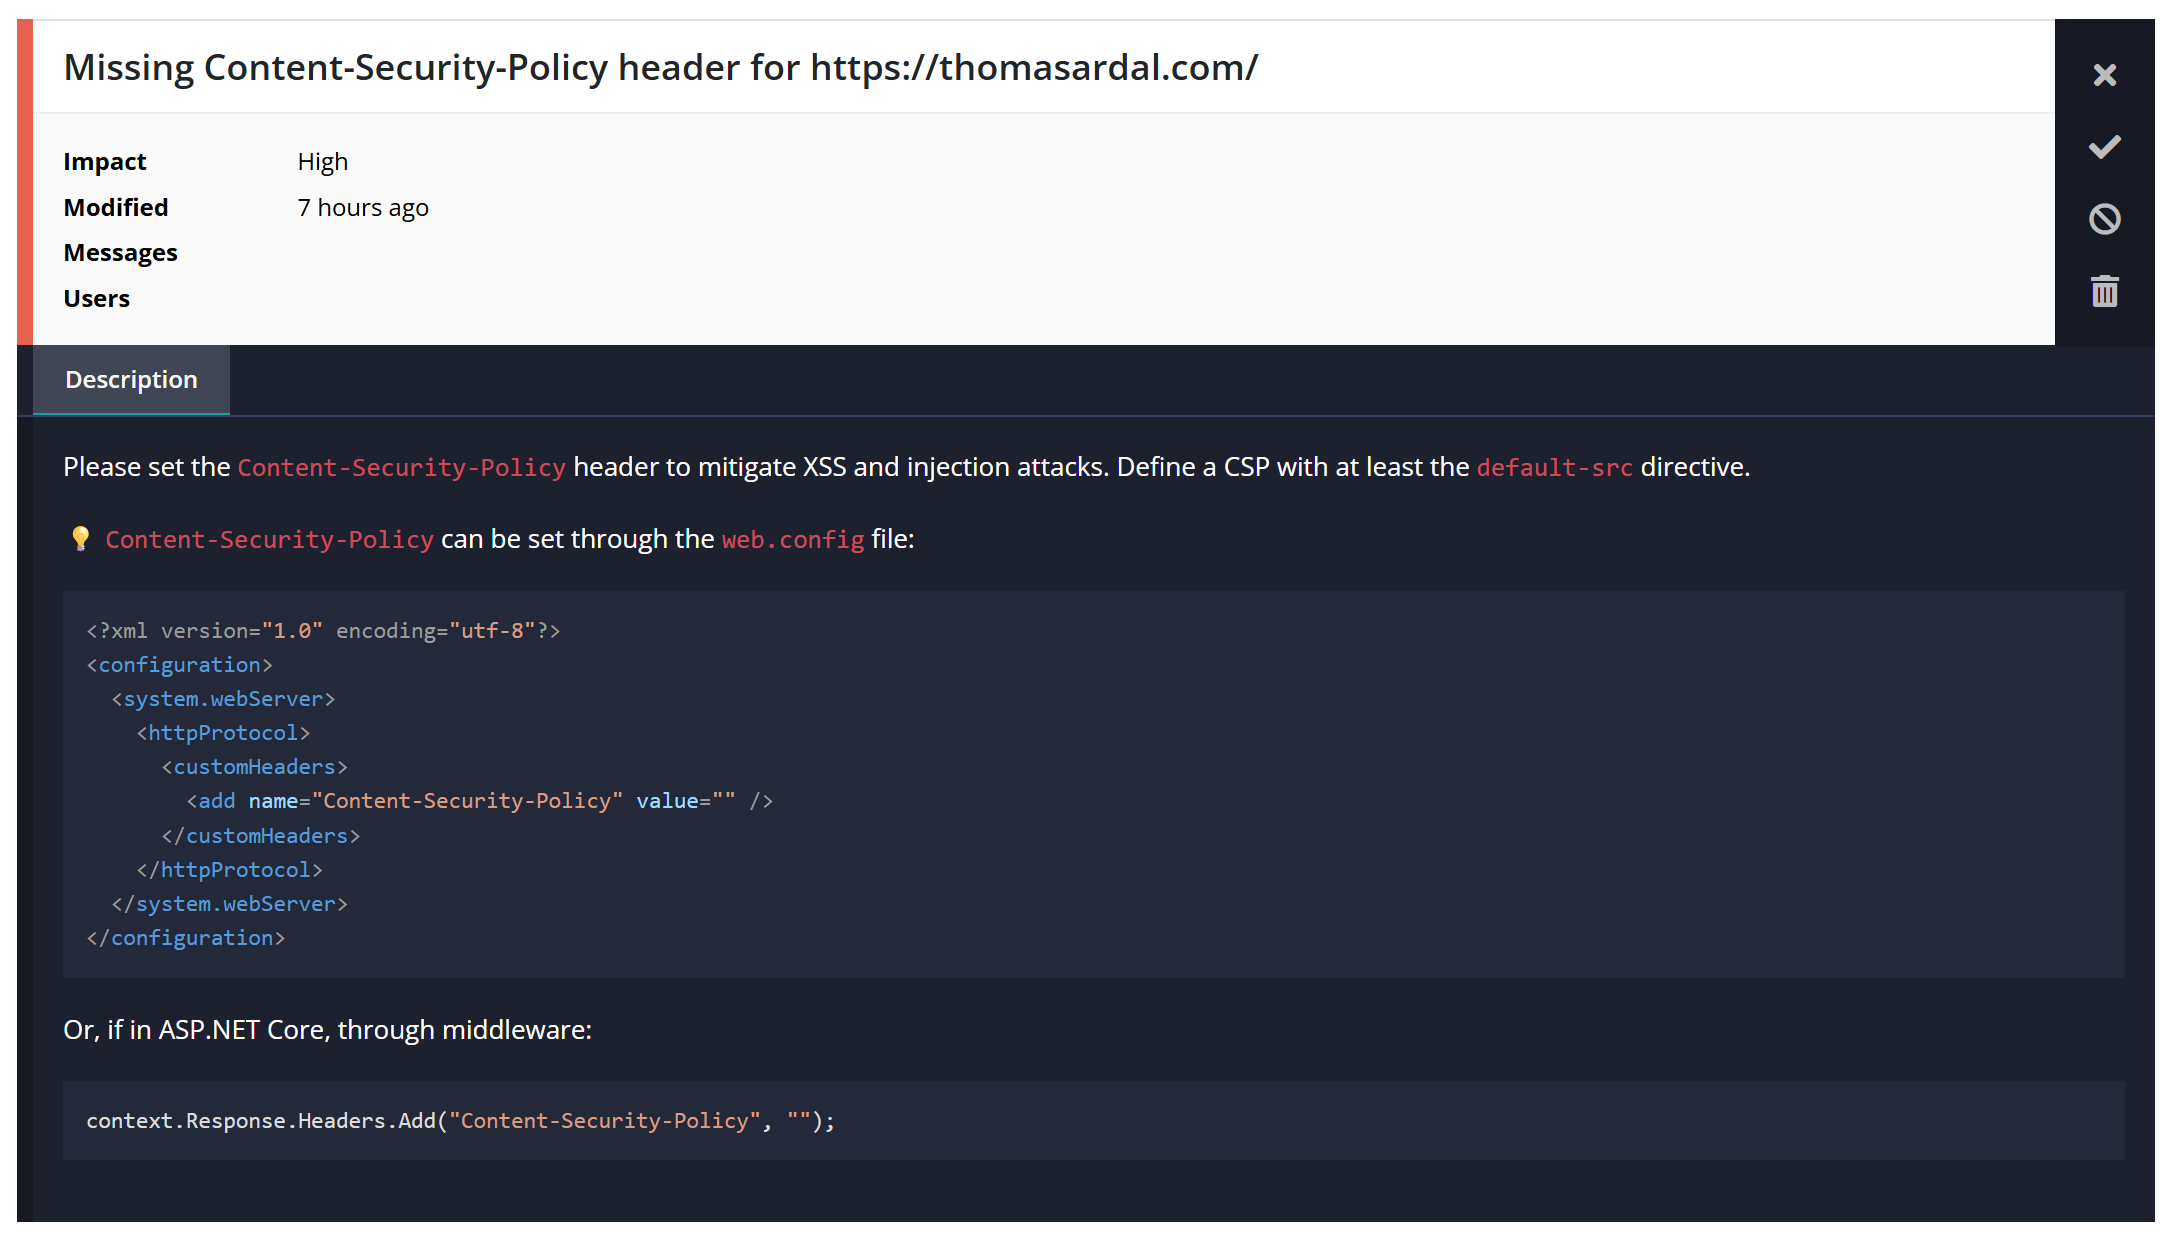The width and height of the screenshot is (2173, 1239).
Task: Click the red severity bar on left edge
Action: (x=25, y=182)
